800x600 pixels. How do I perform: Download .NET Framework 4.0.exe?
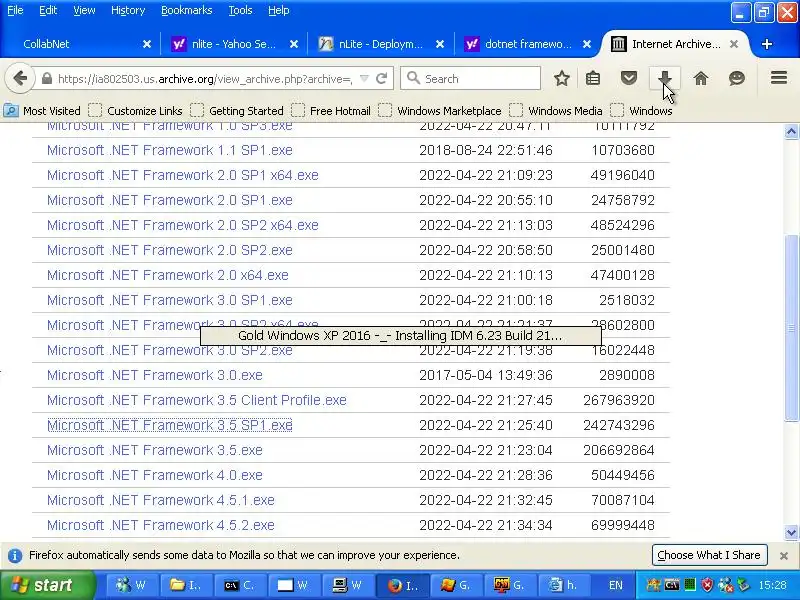[155, 475]
